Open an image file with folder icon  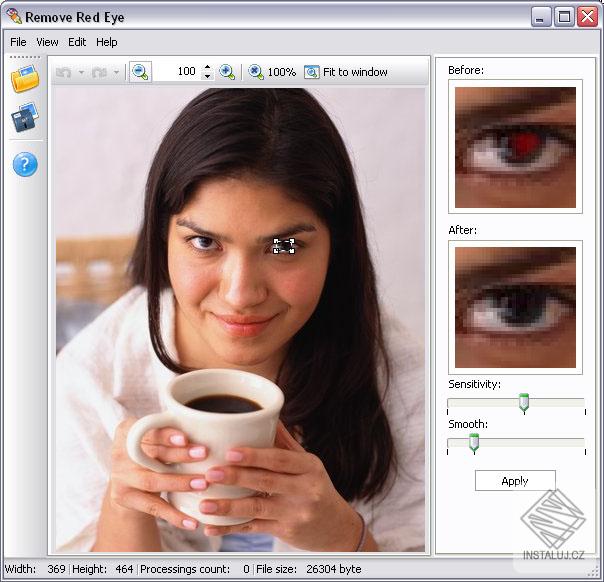pos(25,79)
